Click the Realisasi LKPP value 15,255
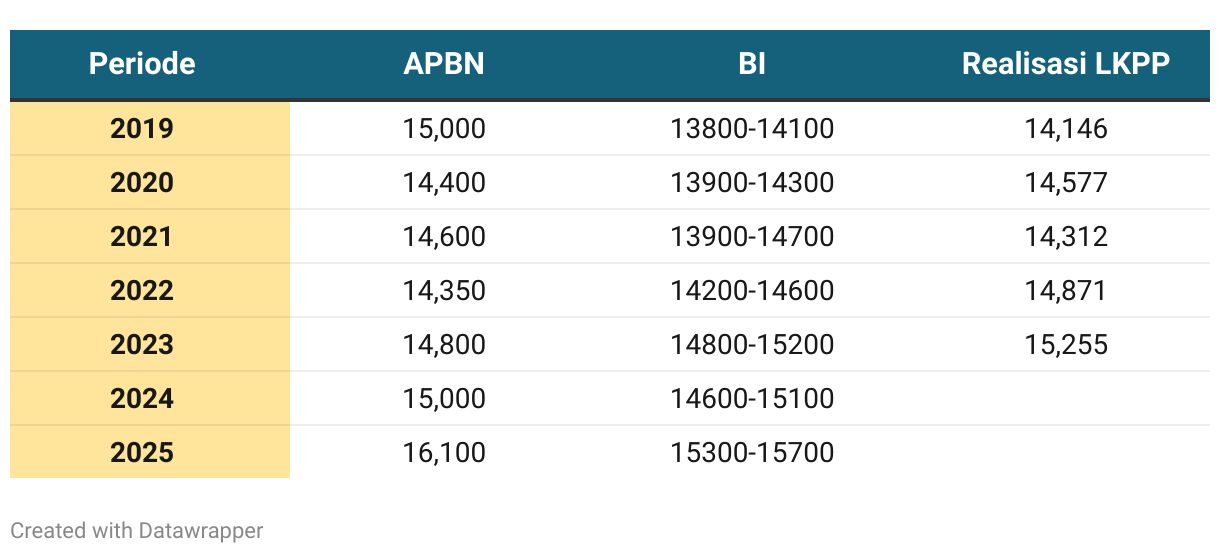 coord(1066,345)
